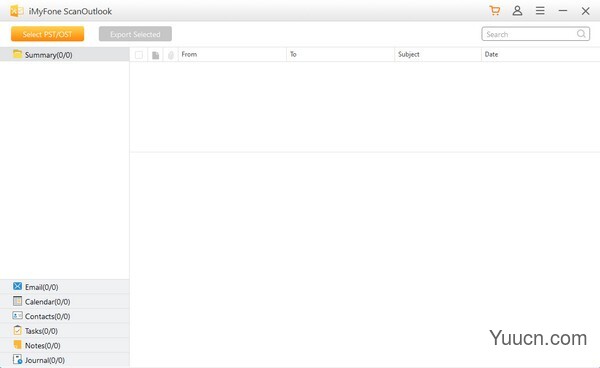Click the shopping cart purchase icon
The height and width of the screenshot is (368, 600).
(494, 11)
